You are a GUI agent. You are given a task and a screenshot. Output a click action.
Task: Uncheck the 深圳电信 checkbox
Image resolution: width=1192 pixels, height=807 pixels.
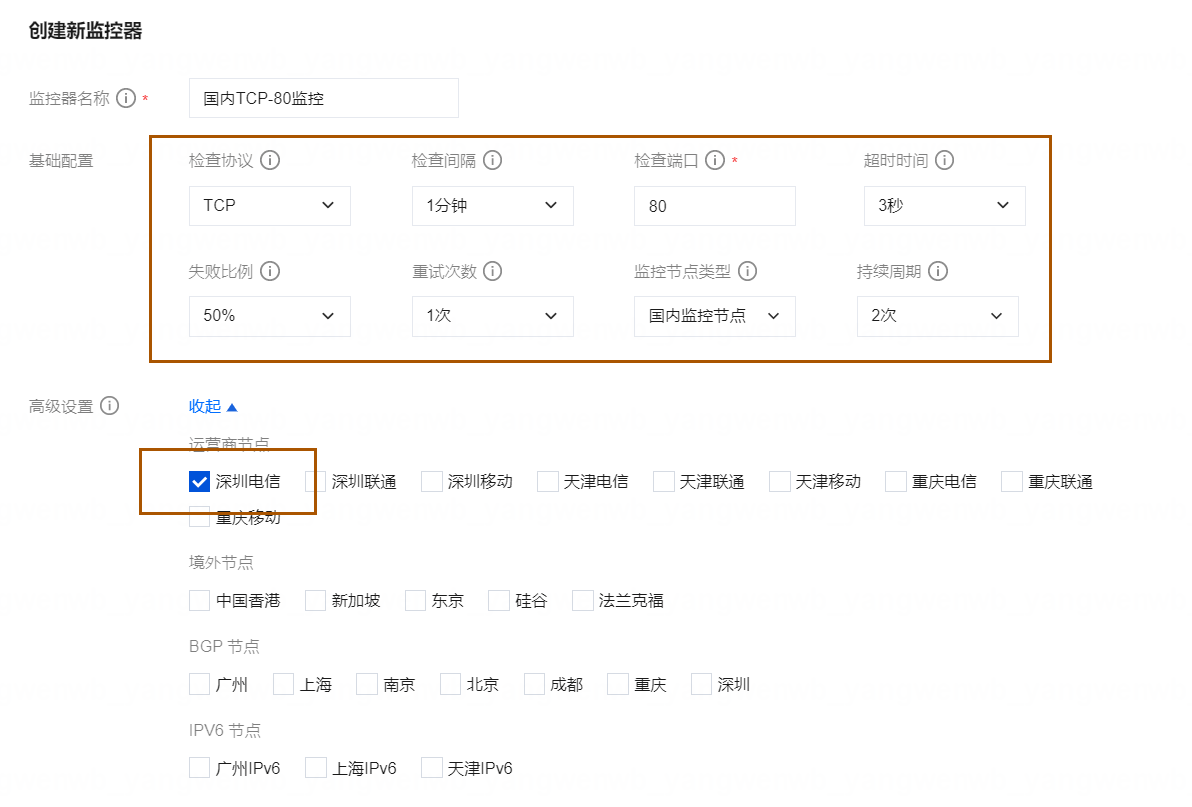click(199, 482)
